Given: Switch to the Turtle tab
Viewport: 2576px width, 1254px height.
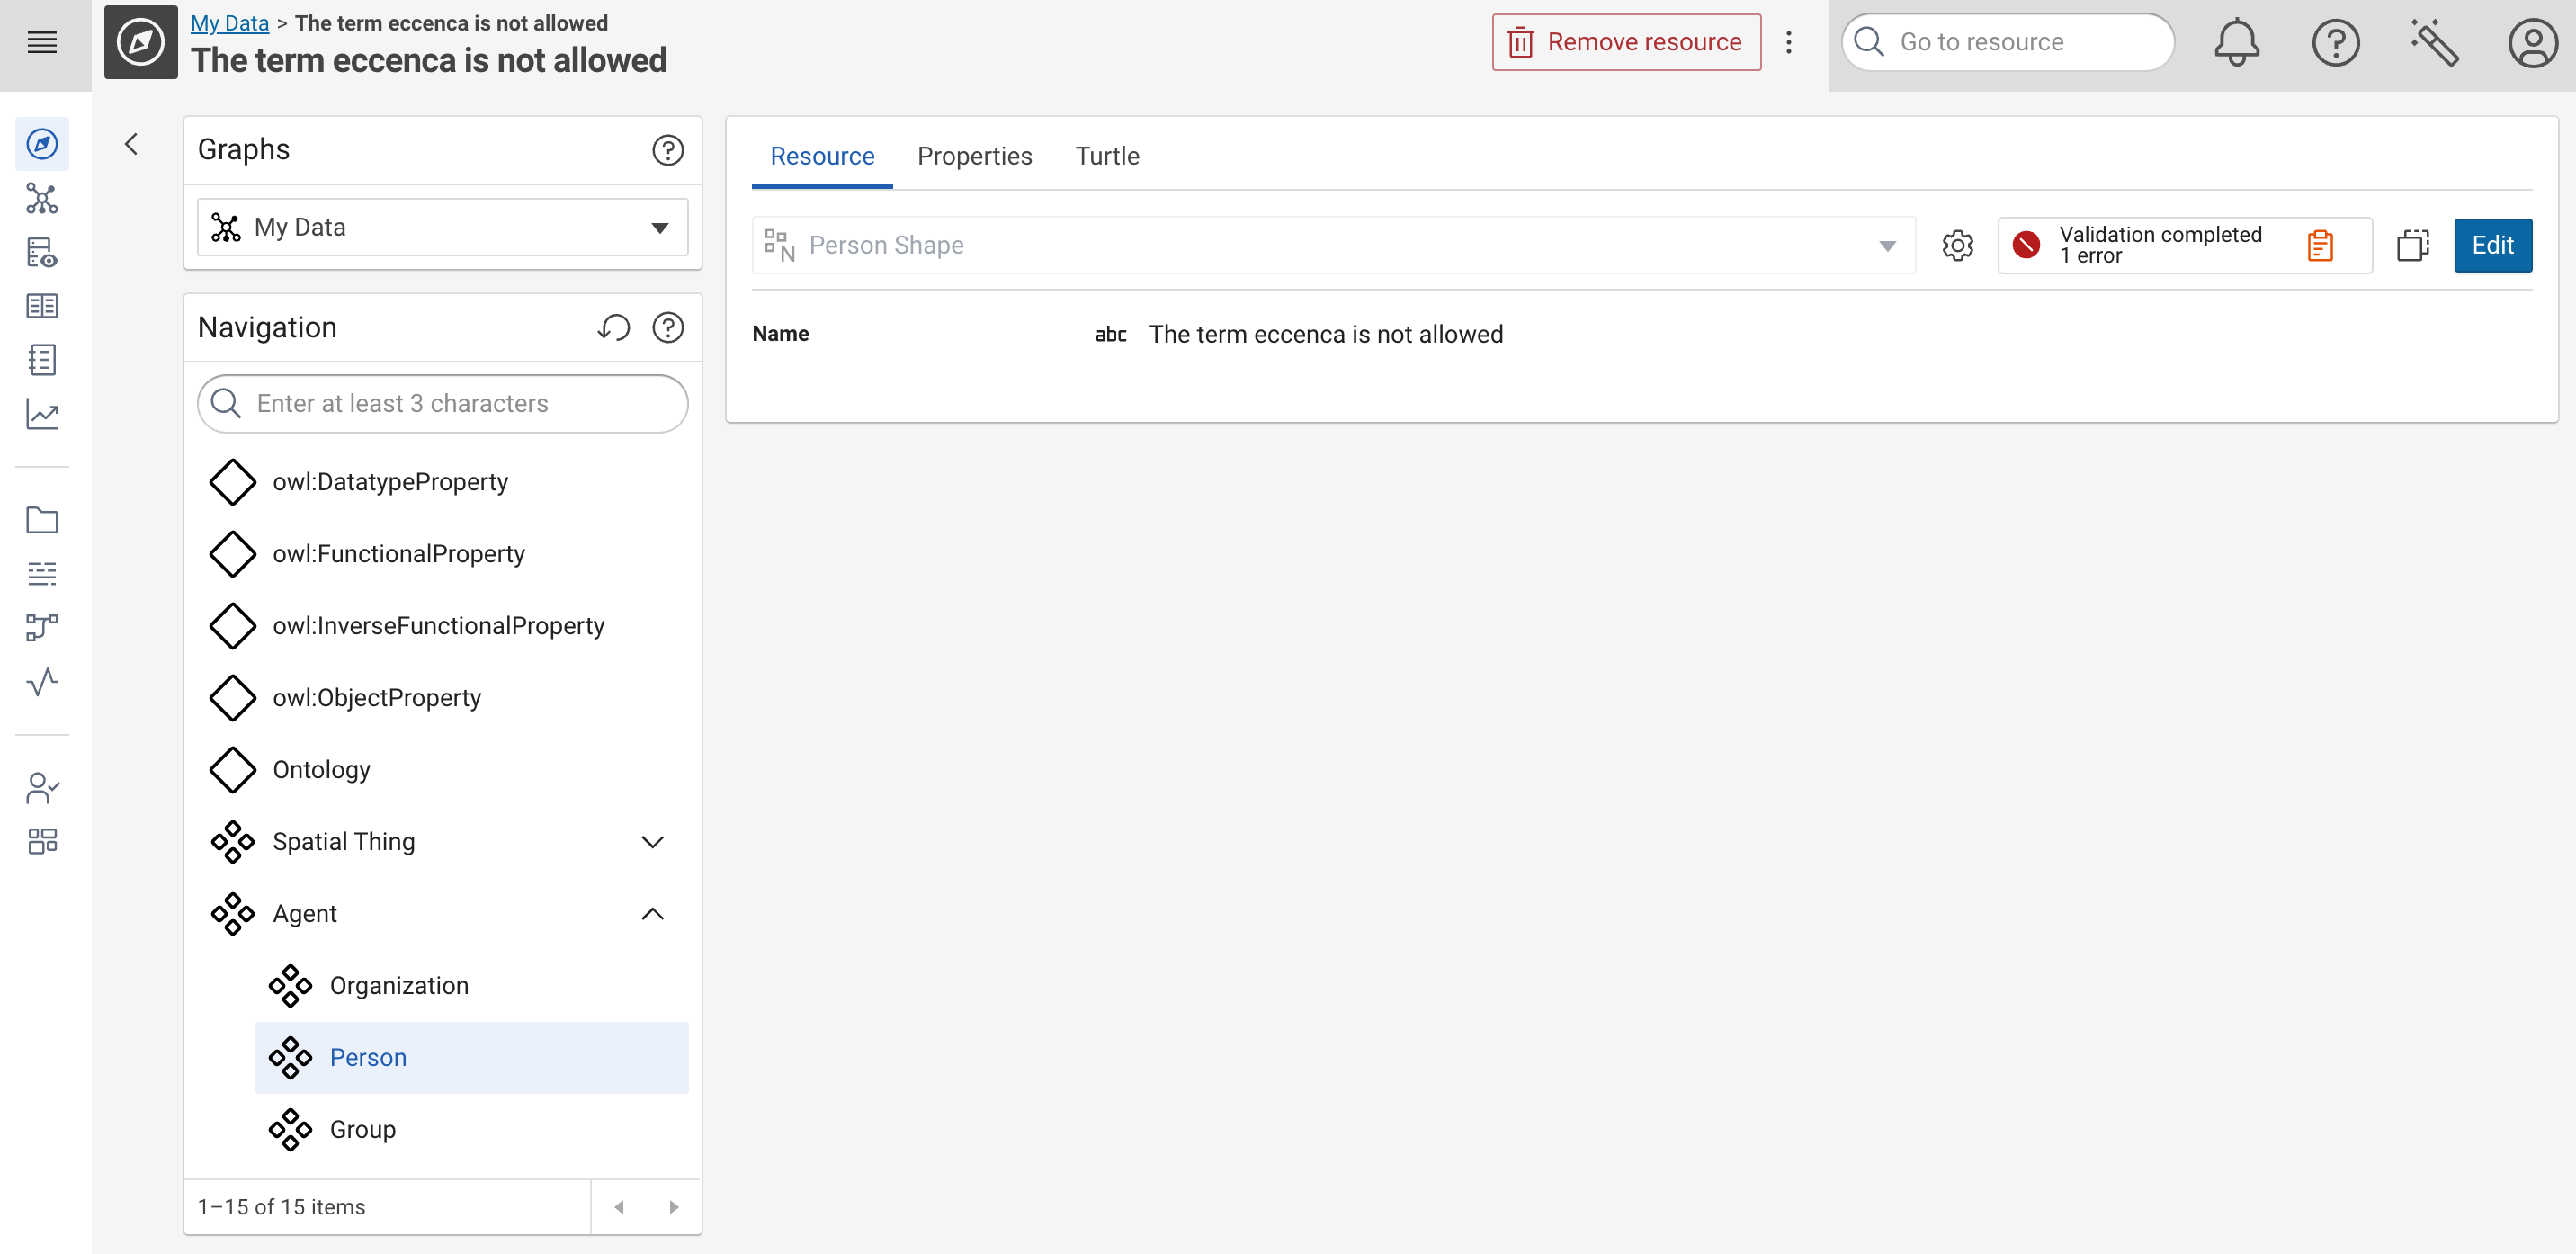Looking at the screenshot, I should pos(1107,156).
